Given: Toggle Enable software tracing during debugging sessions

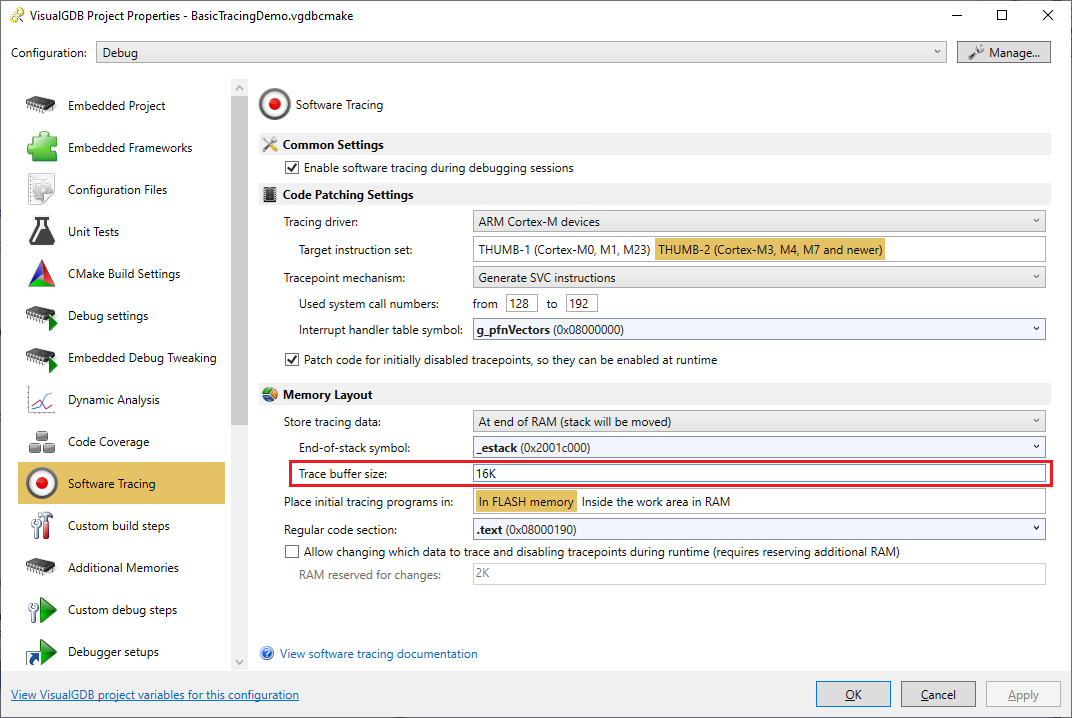Looking at the screenshot, I should click(x=292, y=168).
